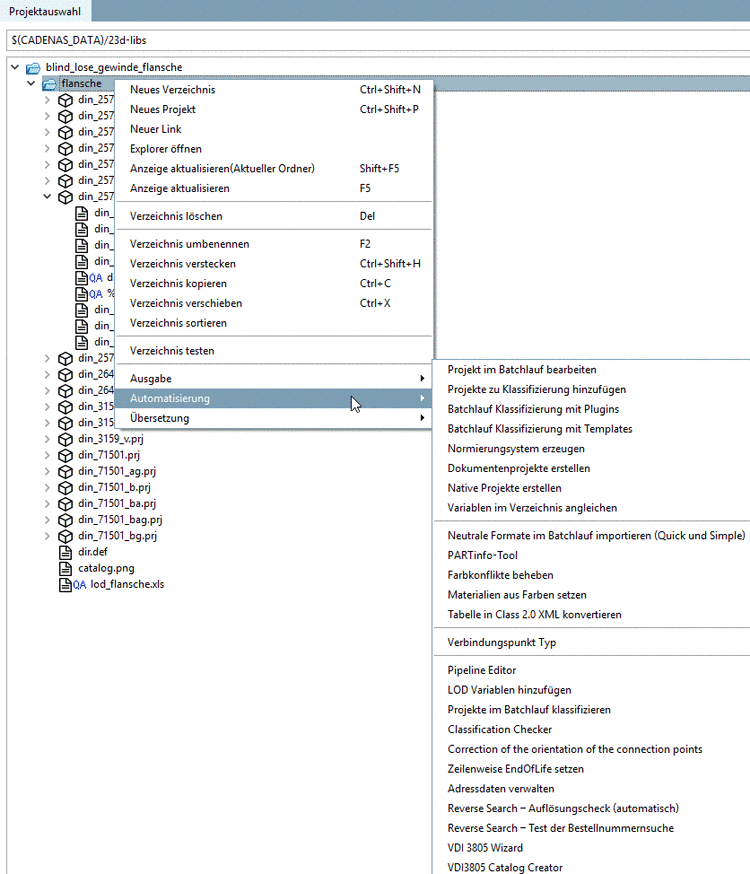Screen dimensions: 750x874
Task: Switch to the Projektauswahl tab
Action: 45,11
